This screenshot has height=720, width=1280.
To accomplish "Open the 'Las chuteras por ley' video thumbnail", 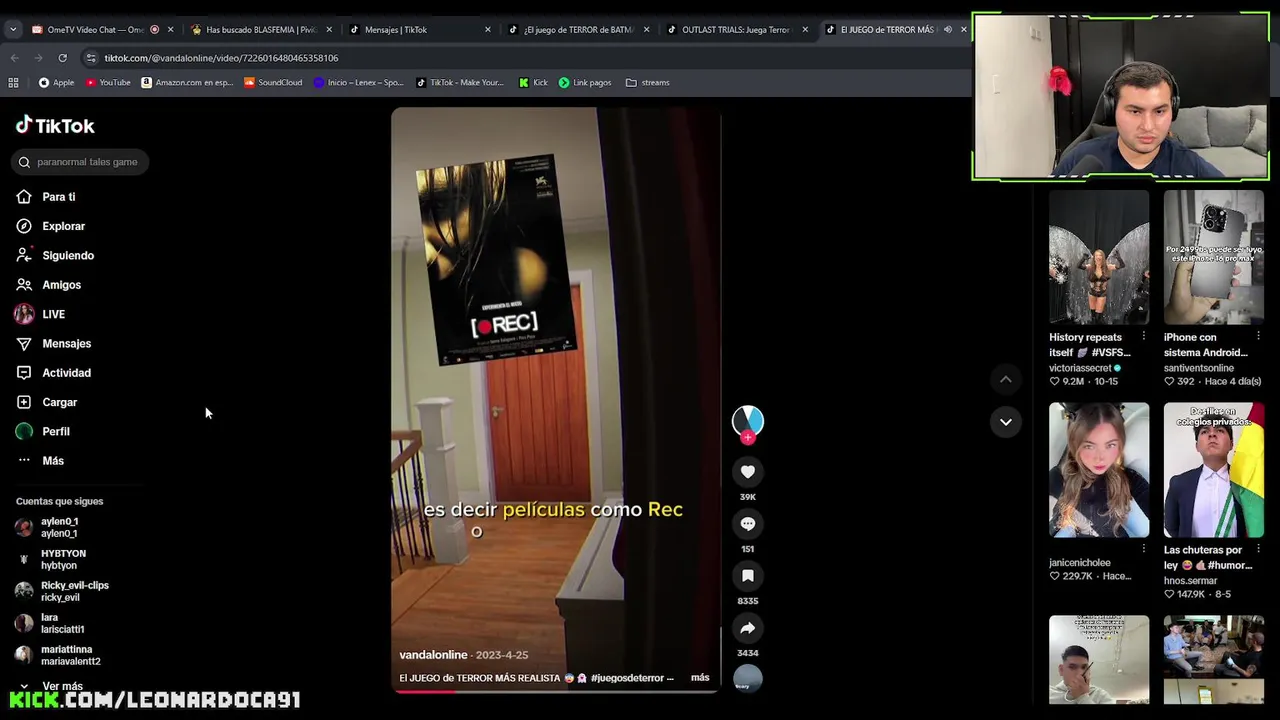I will [1214, 470].
